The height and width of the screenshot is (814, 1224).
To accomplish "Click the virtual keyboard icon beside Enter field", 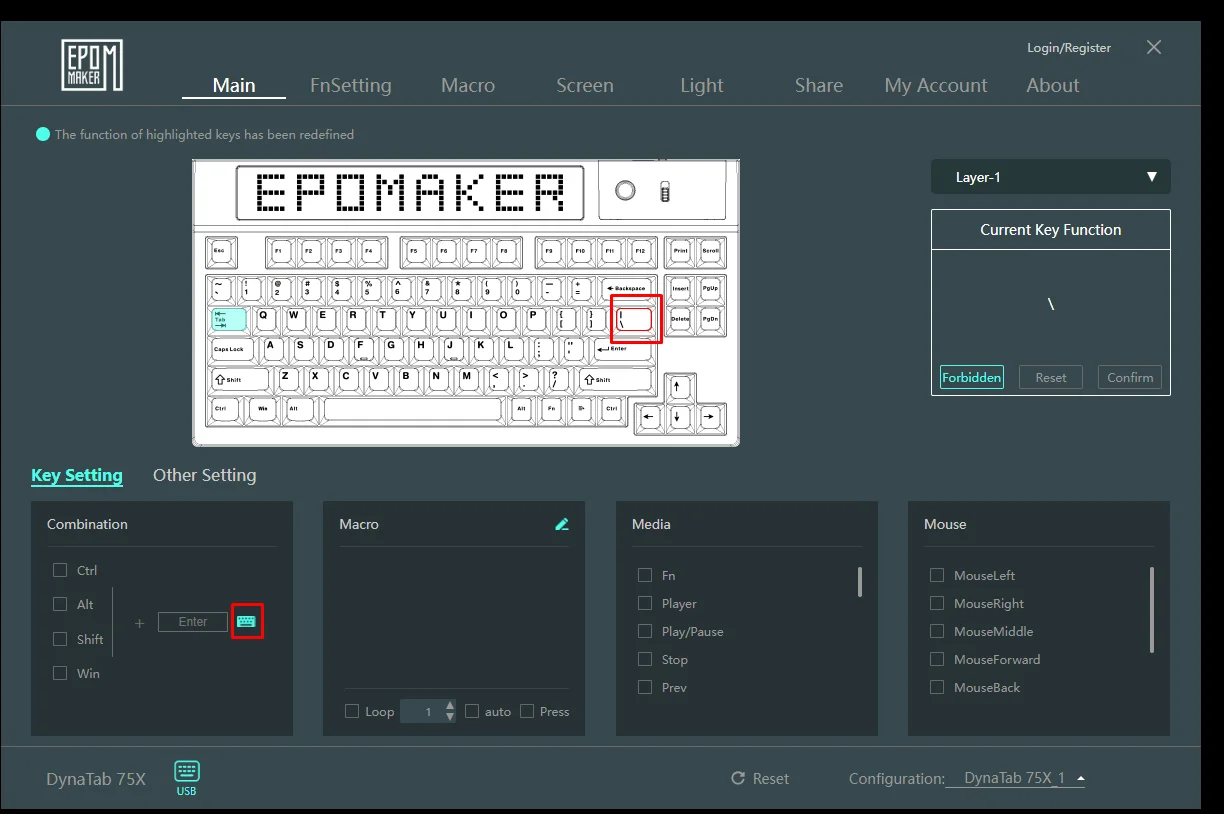I will 246,622.
